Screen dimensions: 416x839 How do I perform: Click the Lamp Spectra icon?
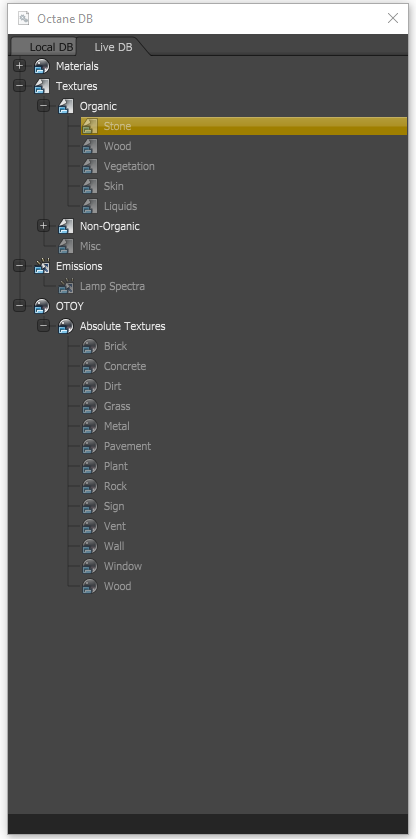coord(66,286)
